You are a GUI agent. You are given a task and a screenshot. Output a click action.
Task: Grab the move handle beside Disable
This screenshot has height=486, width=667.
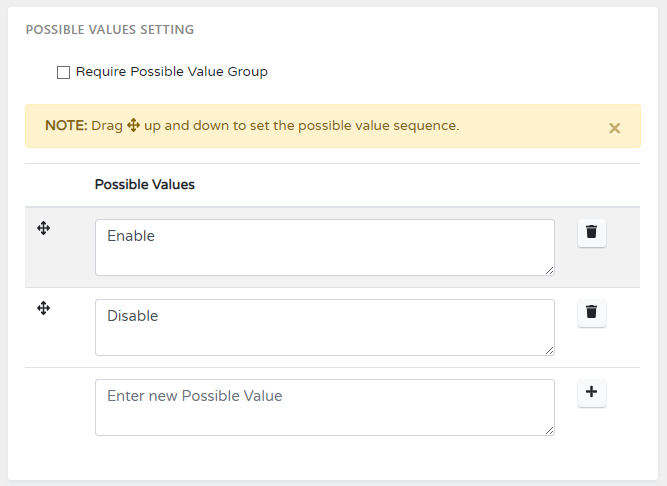[x=43, y=309]
